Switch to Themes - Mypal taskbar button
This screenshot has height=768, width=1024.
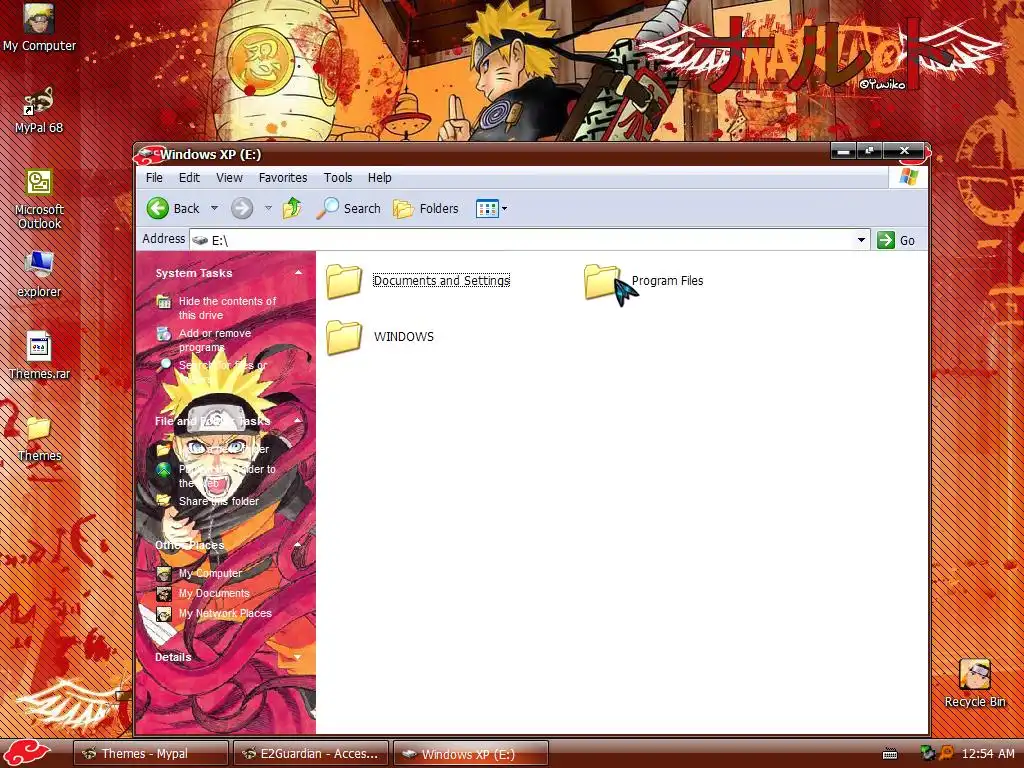tap(150, 754)
